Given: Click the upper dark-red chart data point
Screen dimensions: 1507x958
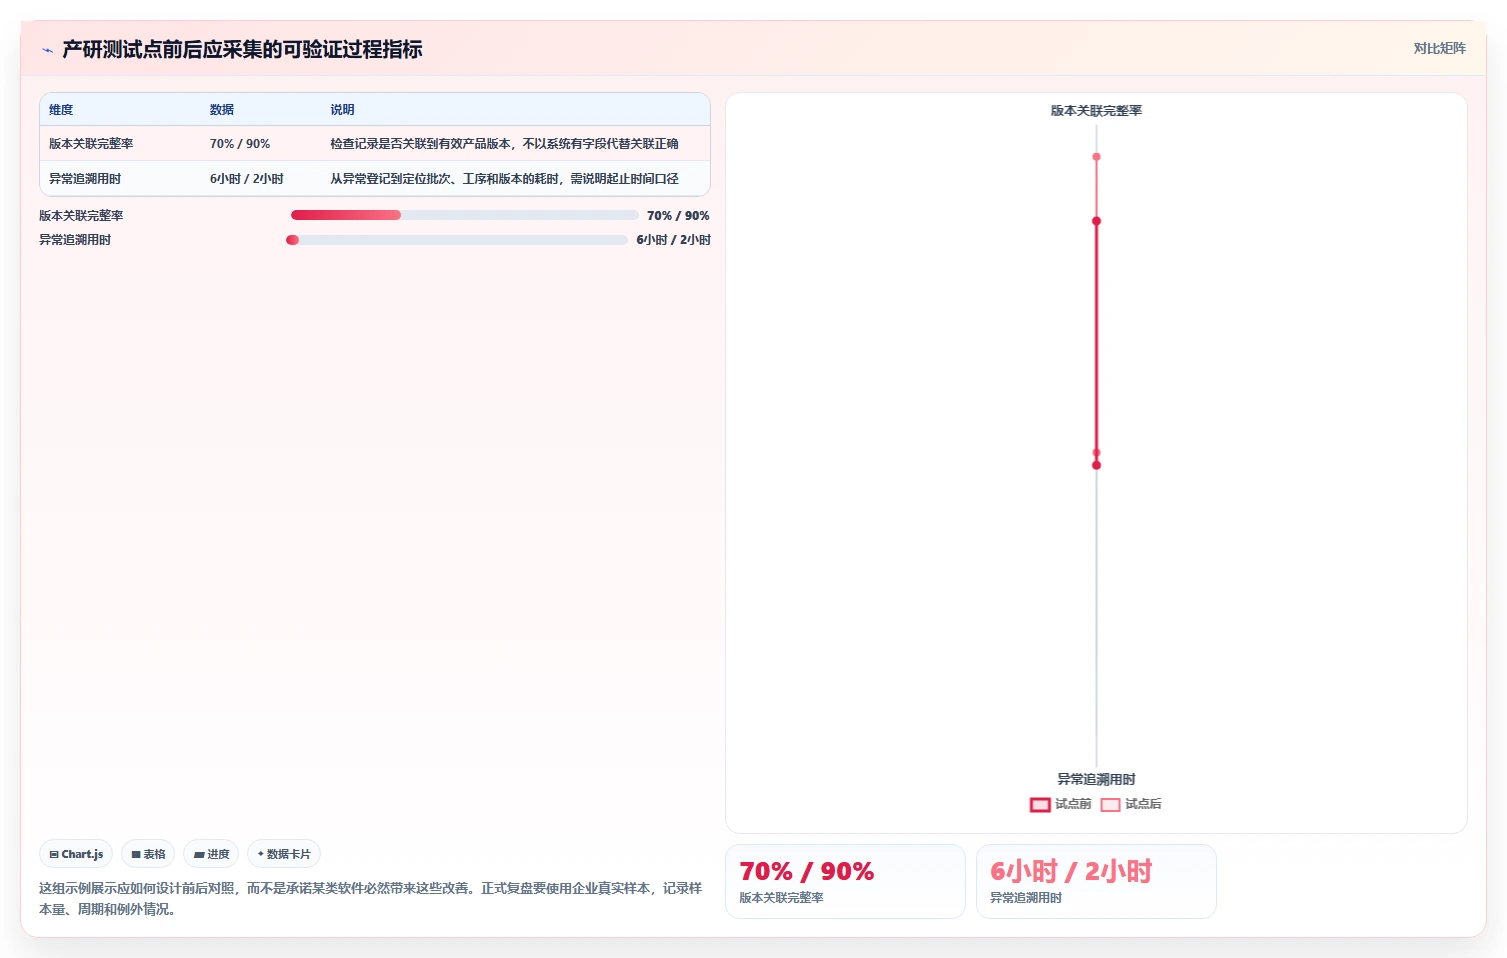Looking at the screenshot, I should (x=1096, y=221).
